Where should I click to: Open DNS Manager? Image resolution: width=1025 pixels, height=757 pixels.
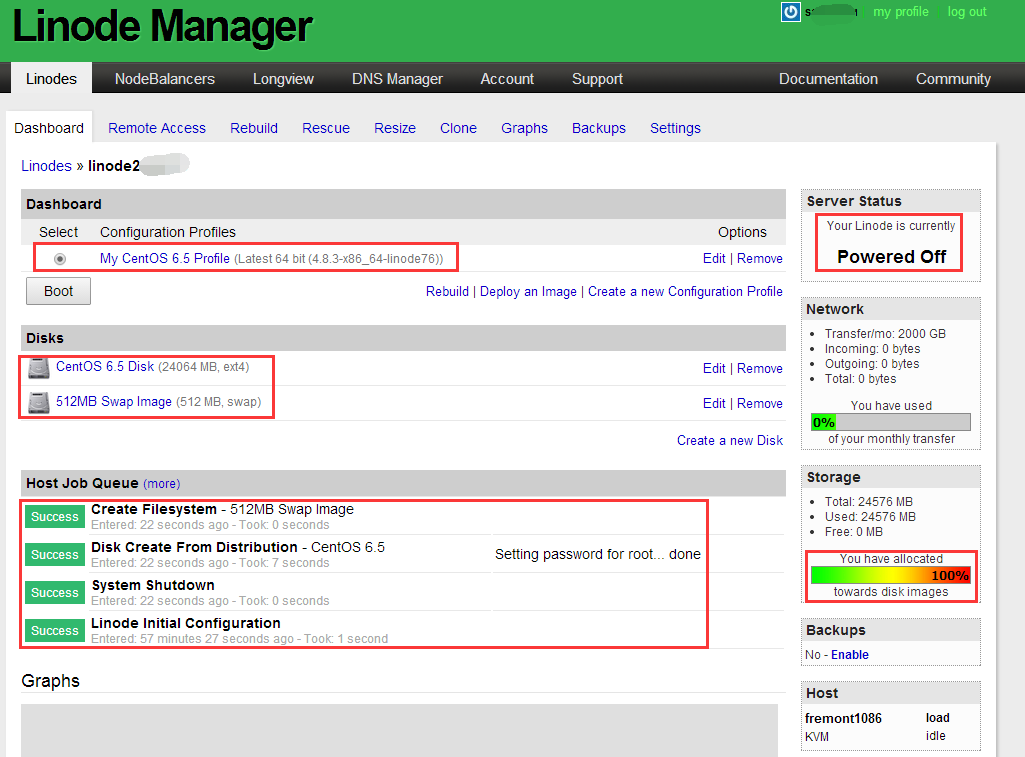point(397,79)
